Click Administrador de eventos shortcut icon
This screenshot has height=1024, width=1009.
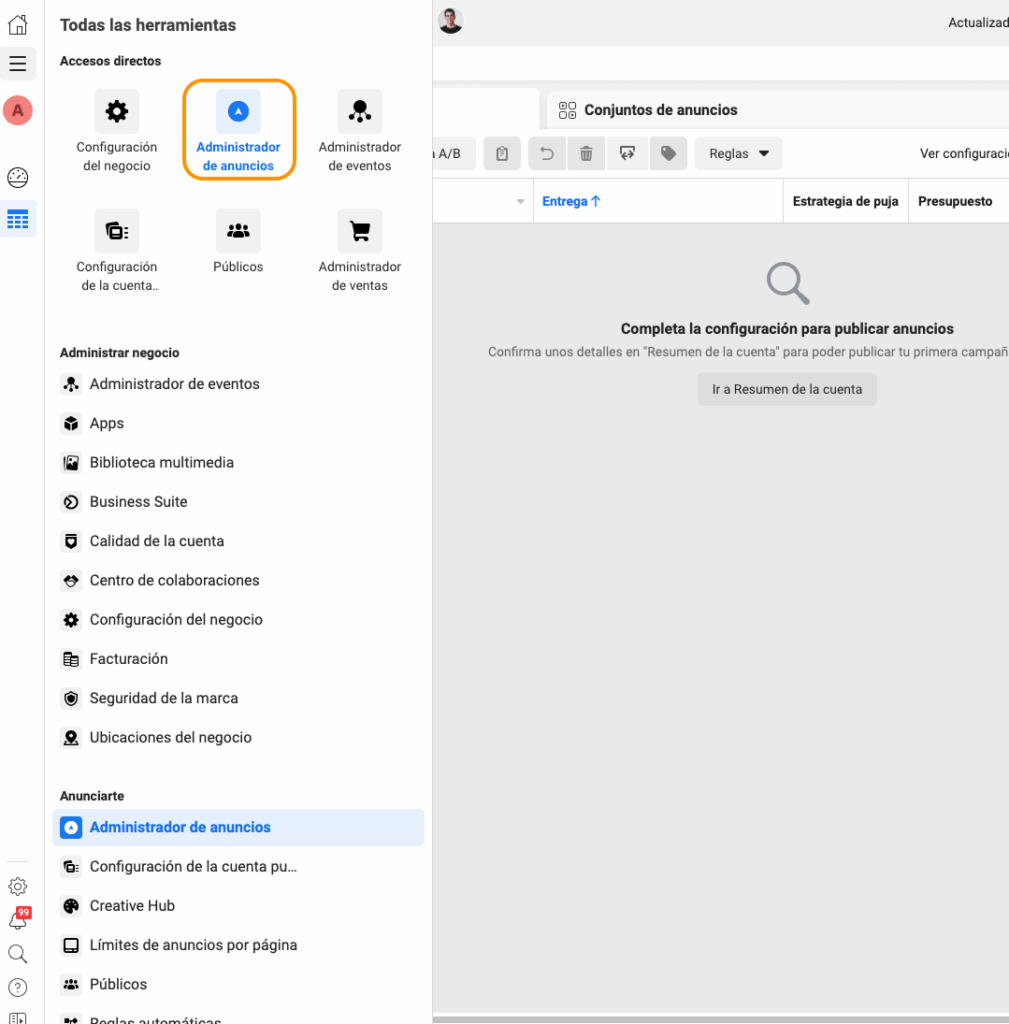tap(360, 112)
